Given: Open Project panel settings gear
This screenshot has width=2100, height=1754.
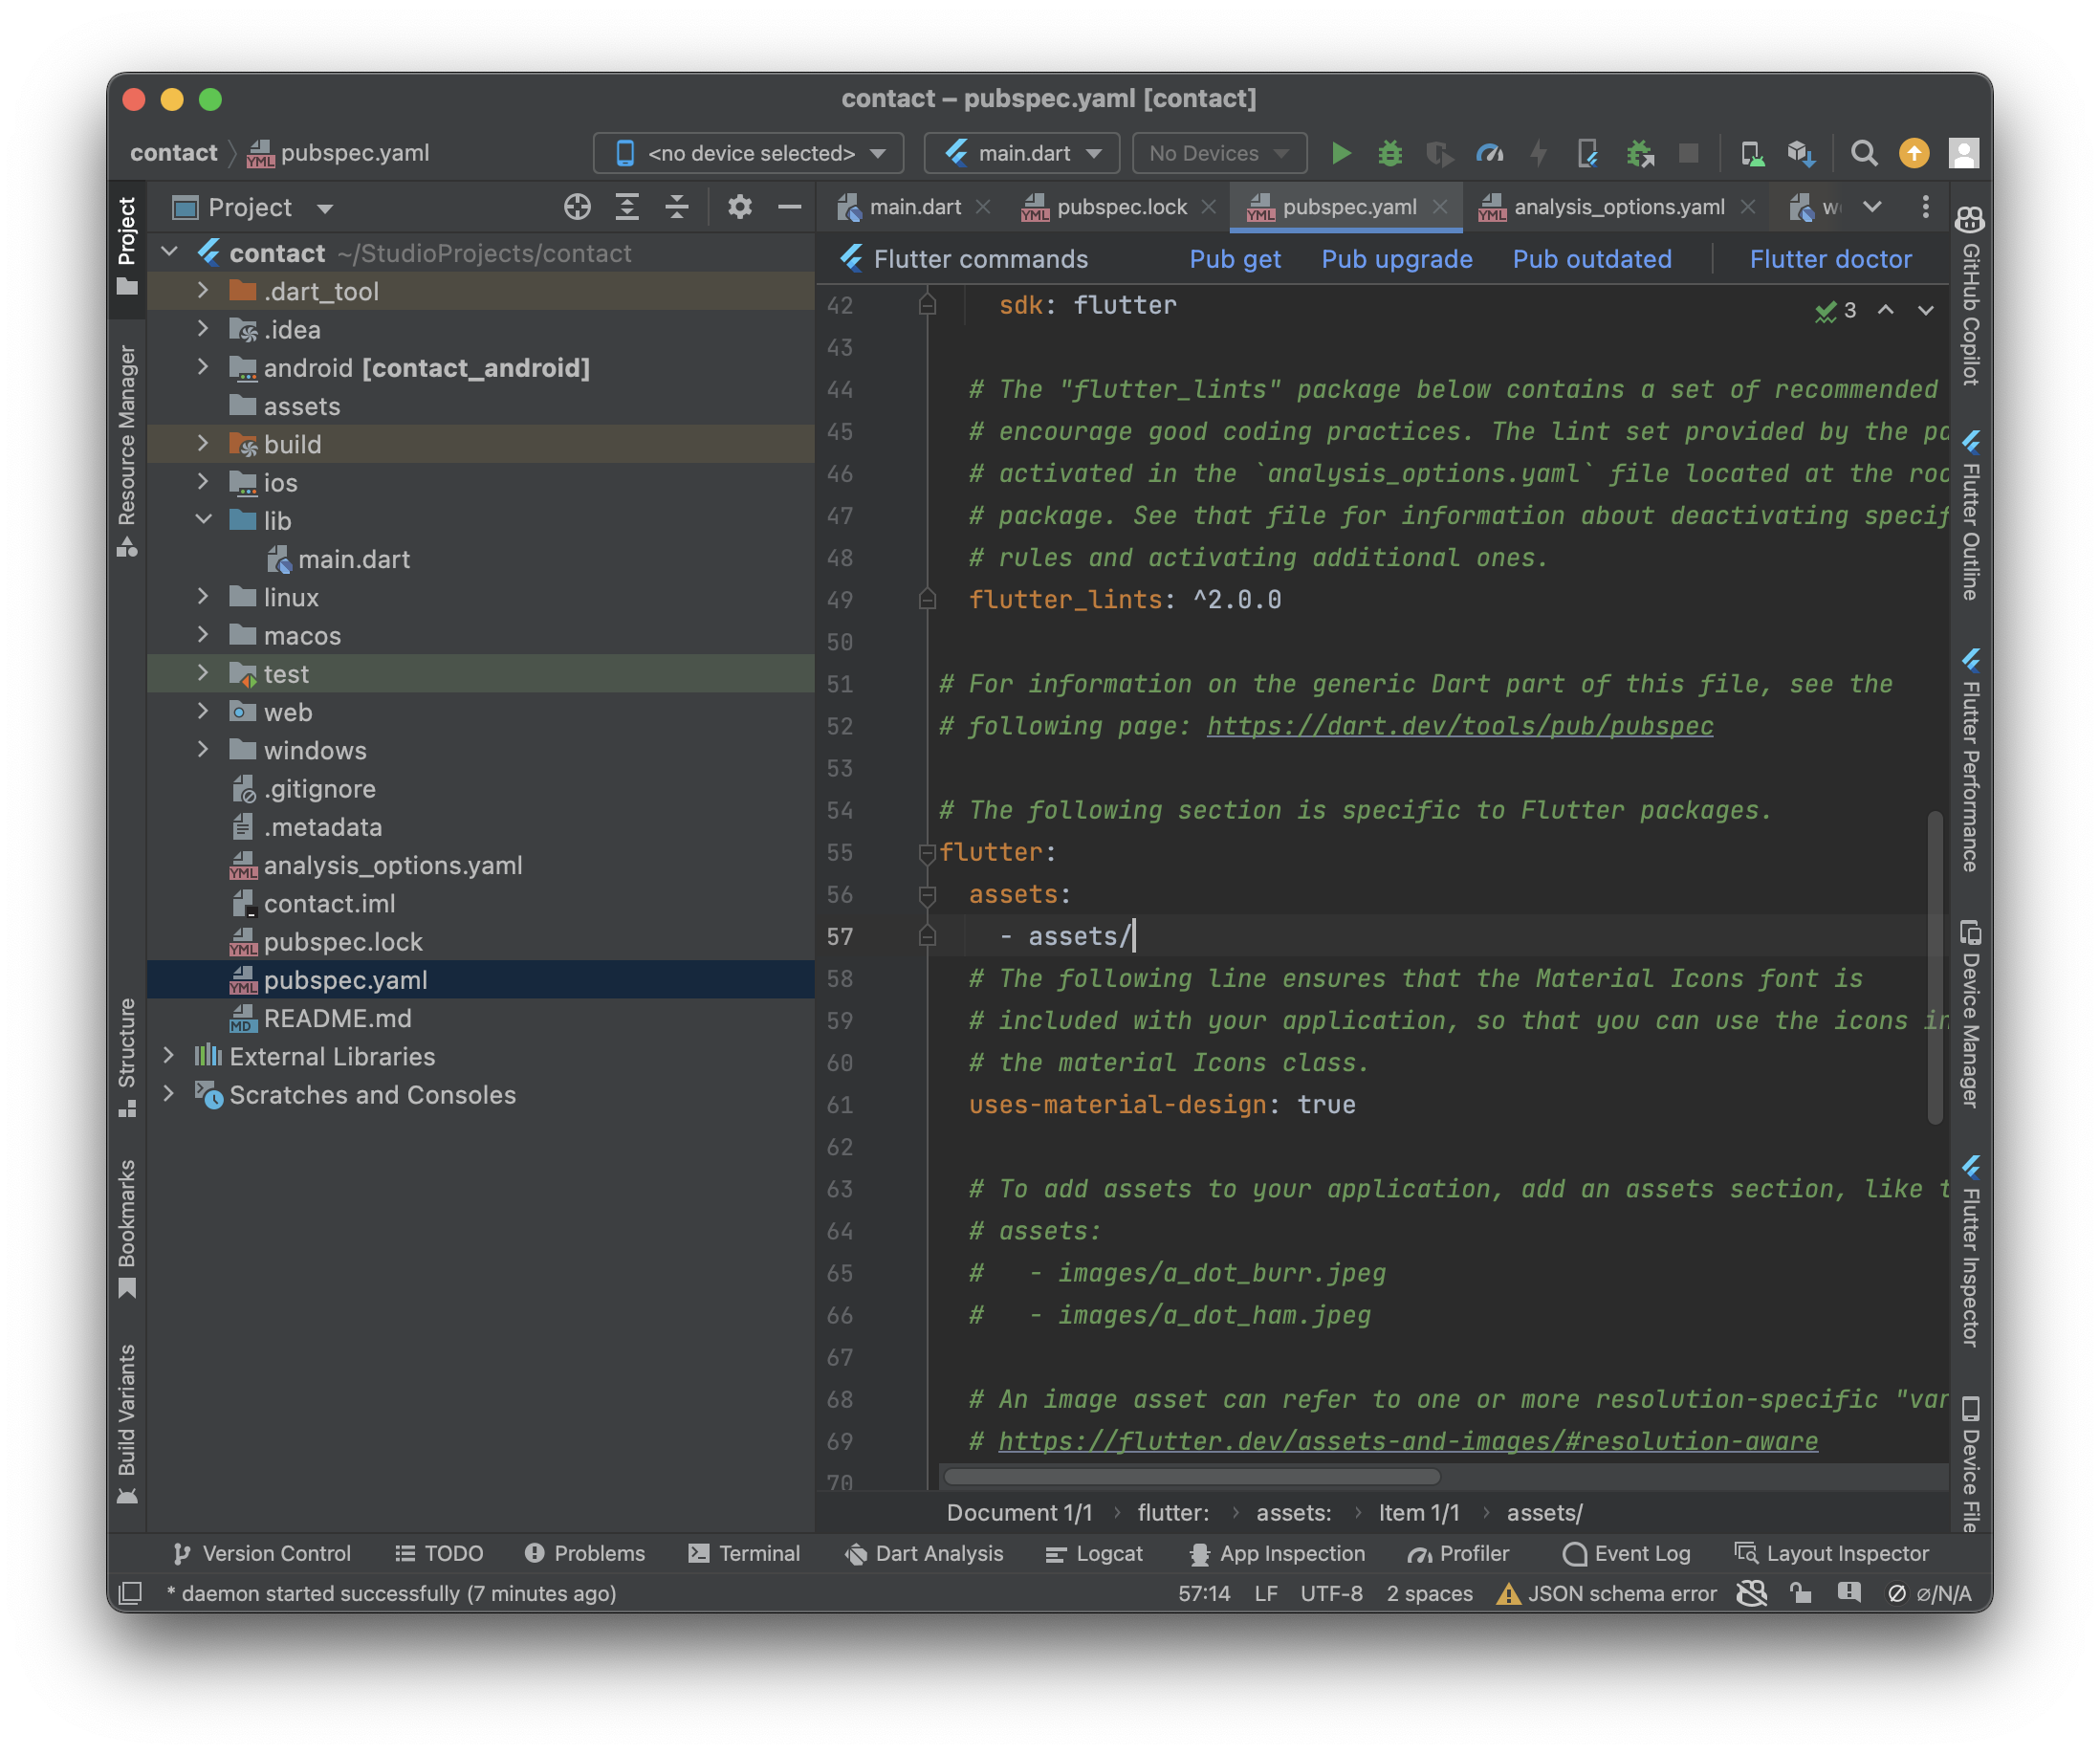Looking at the screenshot, I should tap(740, 207).
